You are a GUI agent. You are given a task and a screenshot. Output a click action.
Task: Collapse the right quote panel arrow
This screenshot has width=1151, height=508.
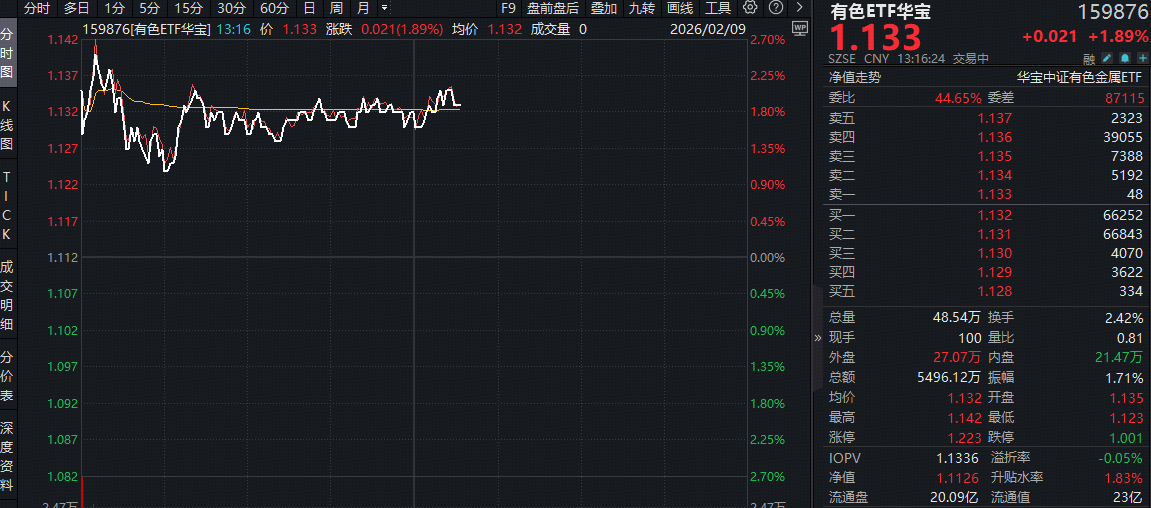pyautogui.click(x=818, y=338)
